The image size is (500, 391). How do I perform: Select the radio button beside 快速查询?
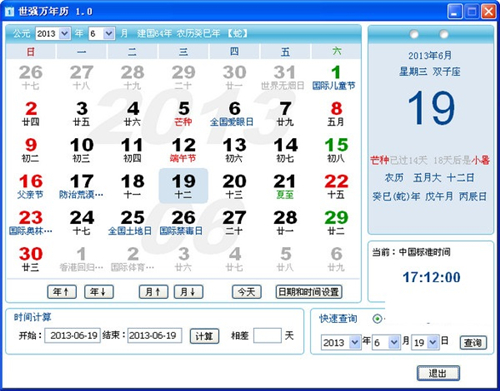pos(377,319)
